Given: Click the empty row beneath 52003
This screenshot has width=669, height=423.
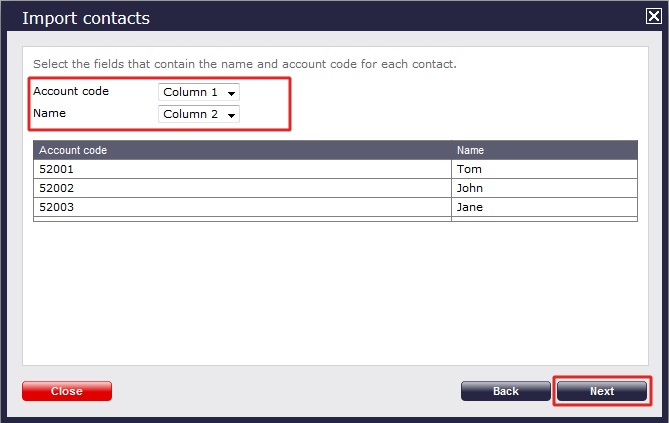Looking at the screenshot, I should [x=242, y=218].
